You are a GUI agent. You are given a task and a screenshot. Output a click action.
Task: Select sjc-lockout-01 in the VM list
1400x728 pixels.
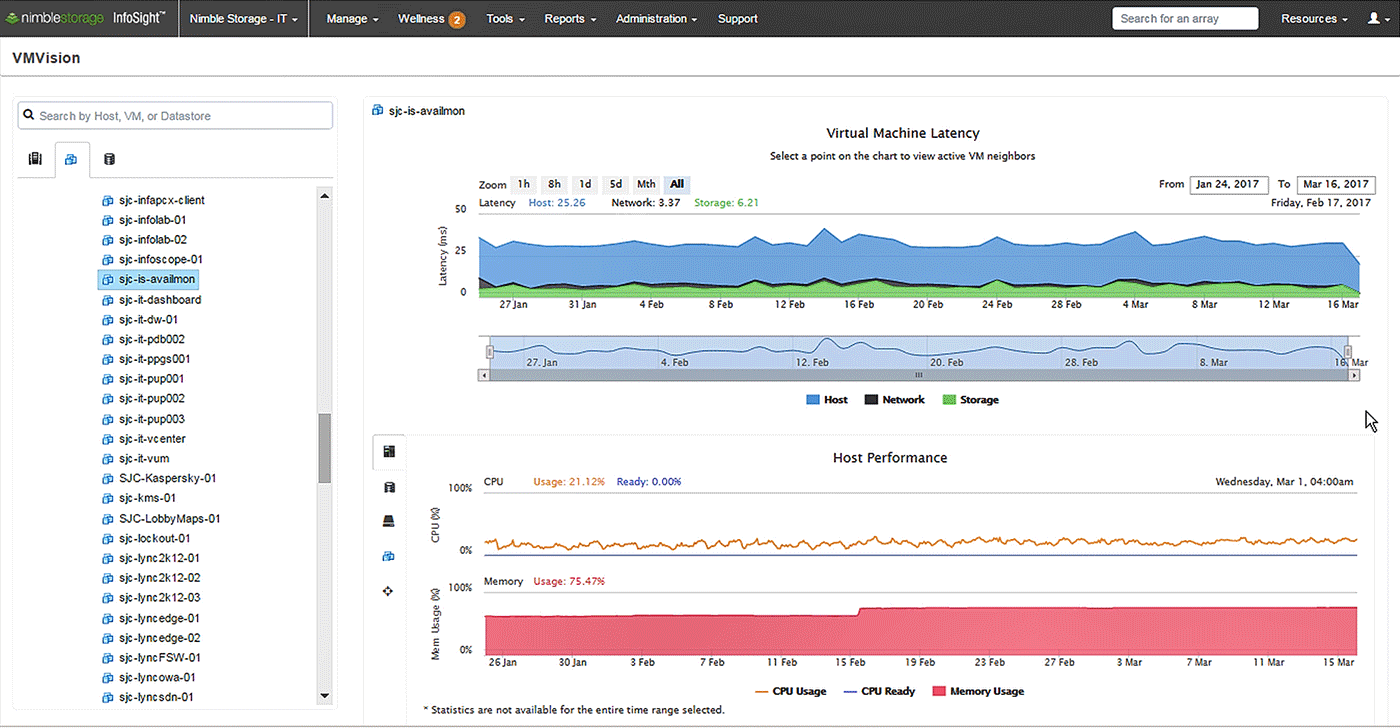(155, 538)
